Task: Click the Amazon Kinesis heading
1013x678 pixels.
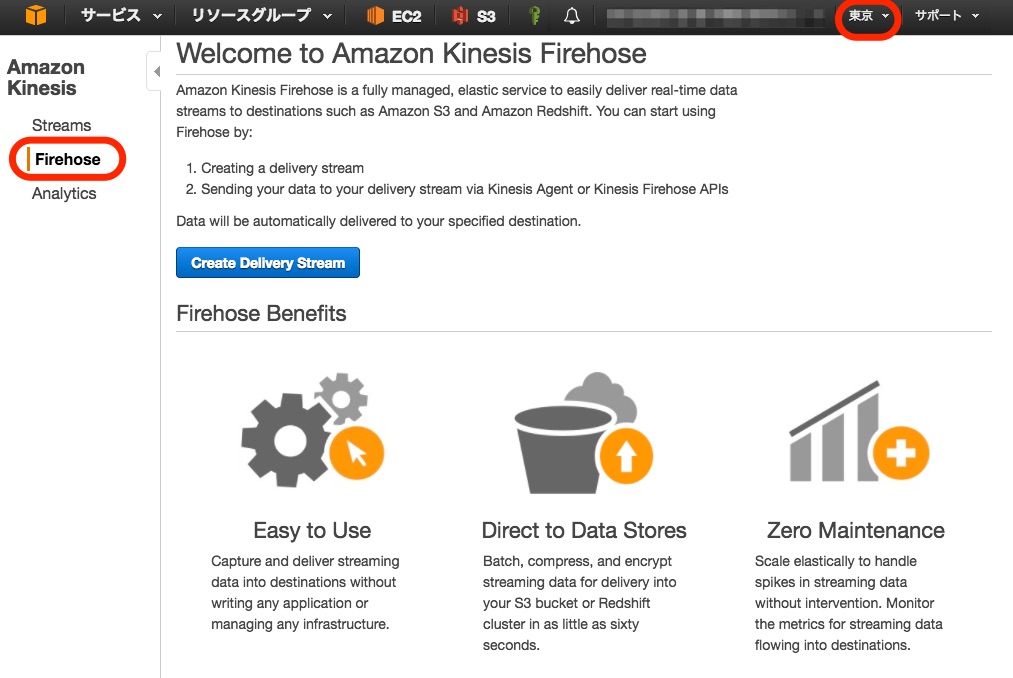Action: 45,78
